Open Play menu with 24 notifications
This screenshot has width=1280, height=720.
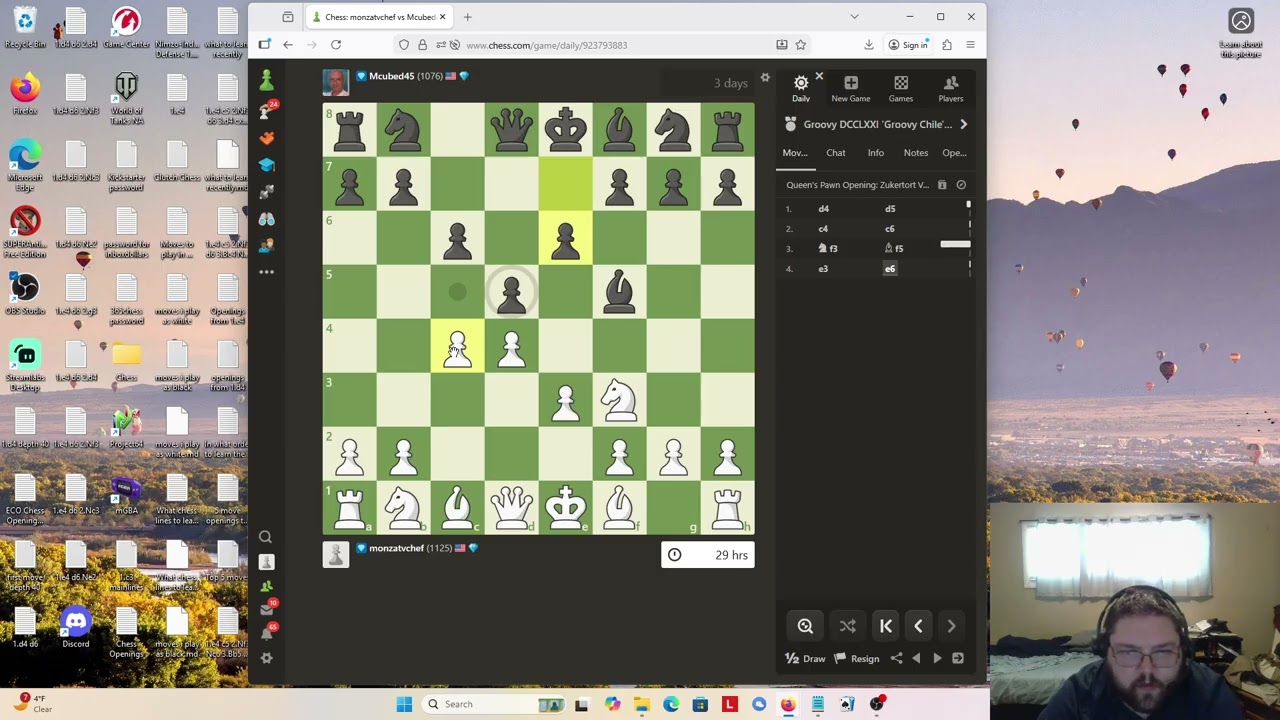tap(266, 110)
